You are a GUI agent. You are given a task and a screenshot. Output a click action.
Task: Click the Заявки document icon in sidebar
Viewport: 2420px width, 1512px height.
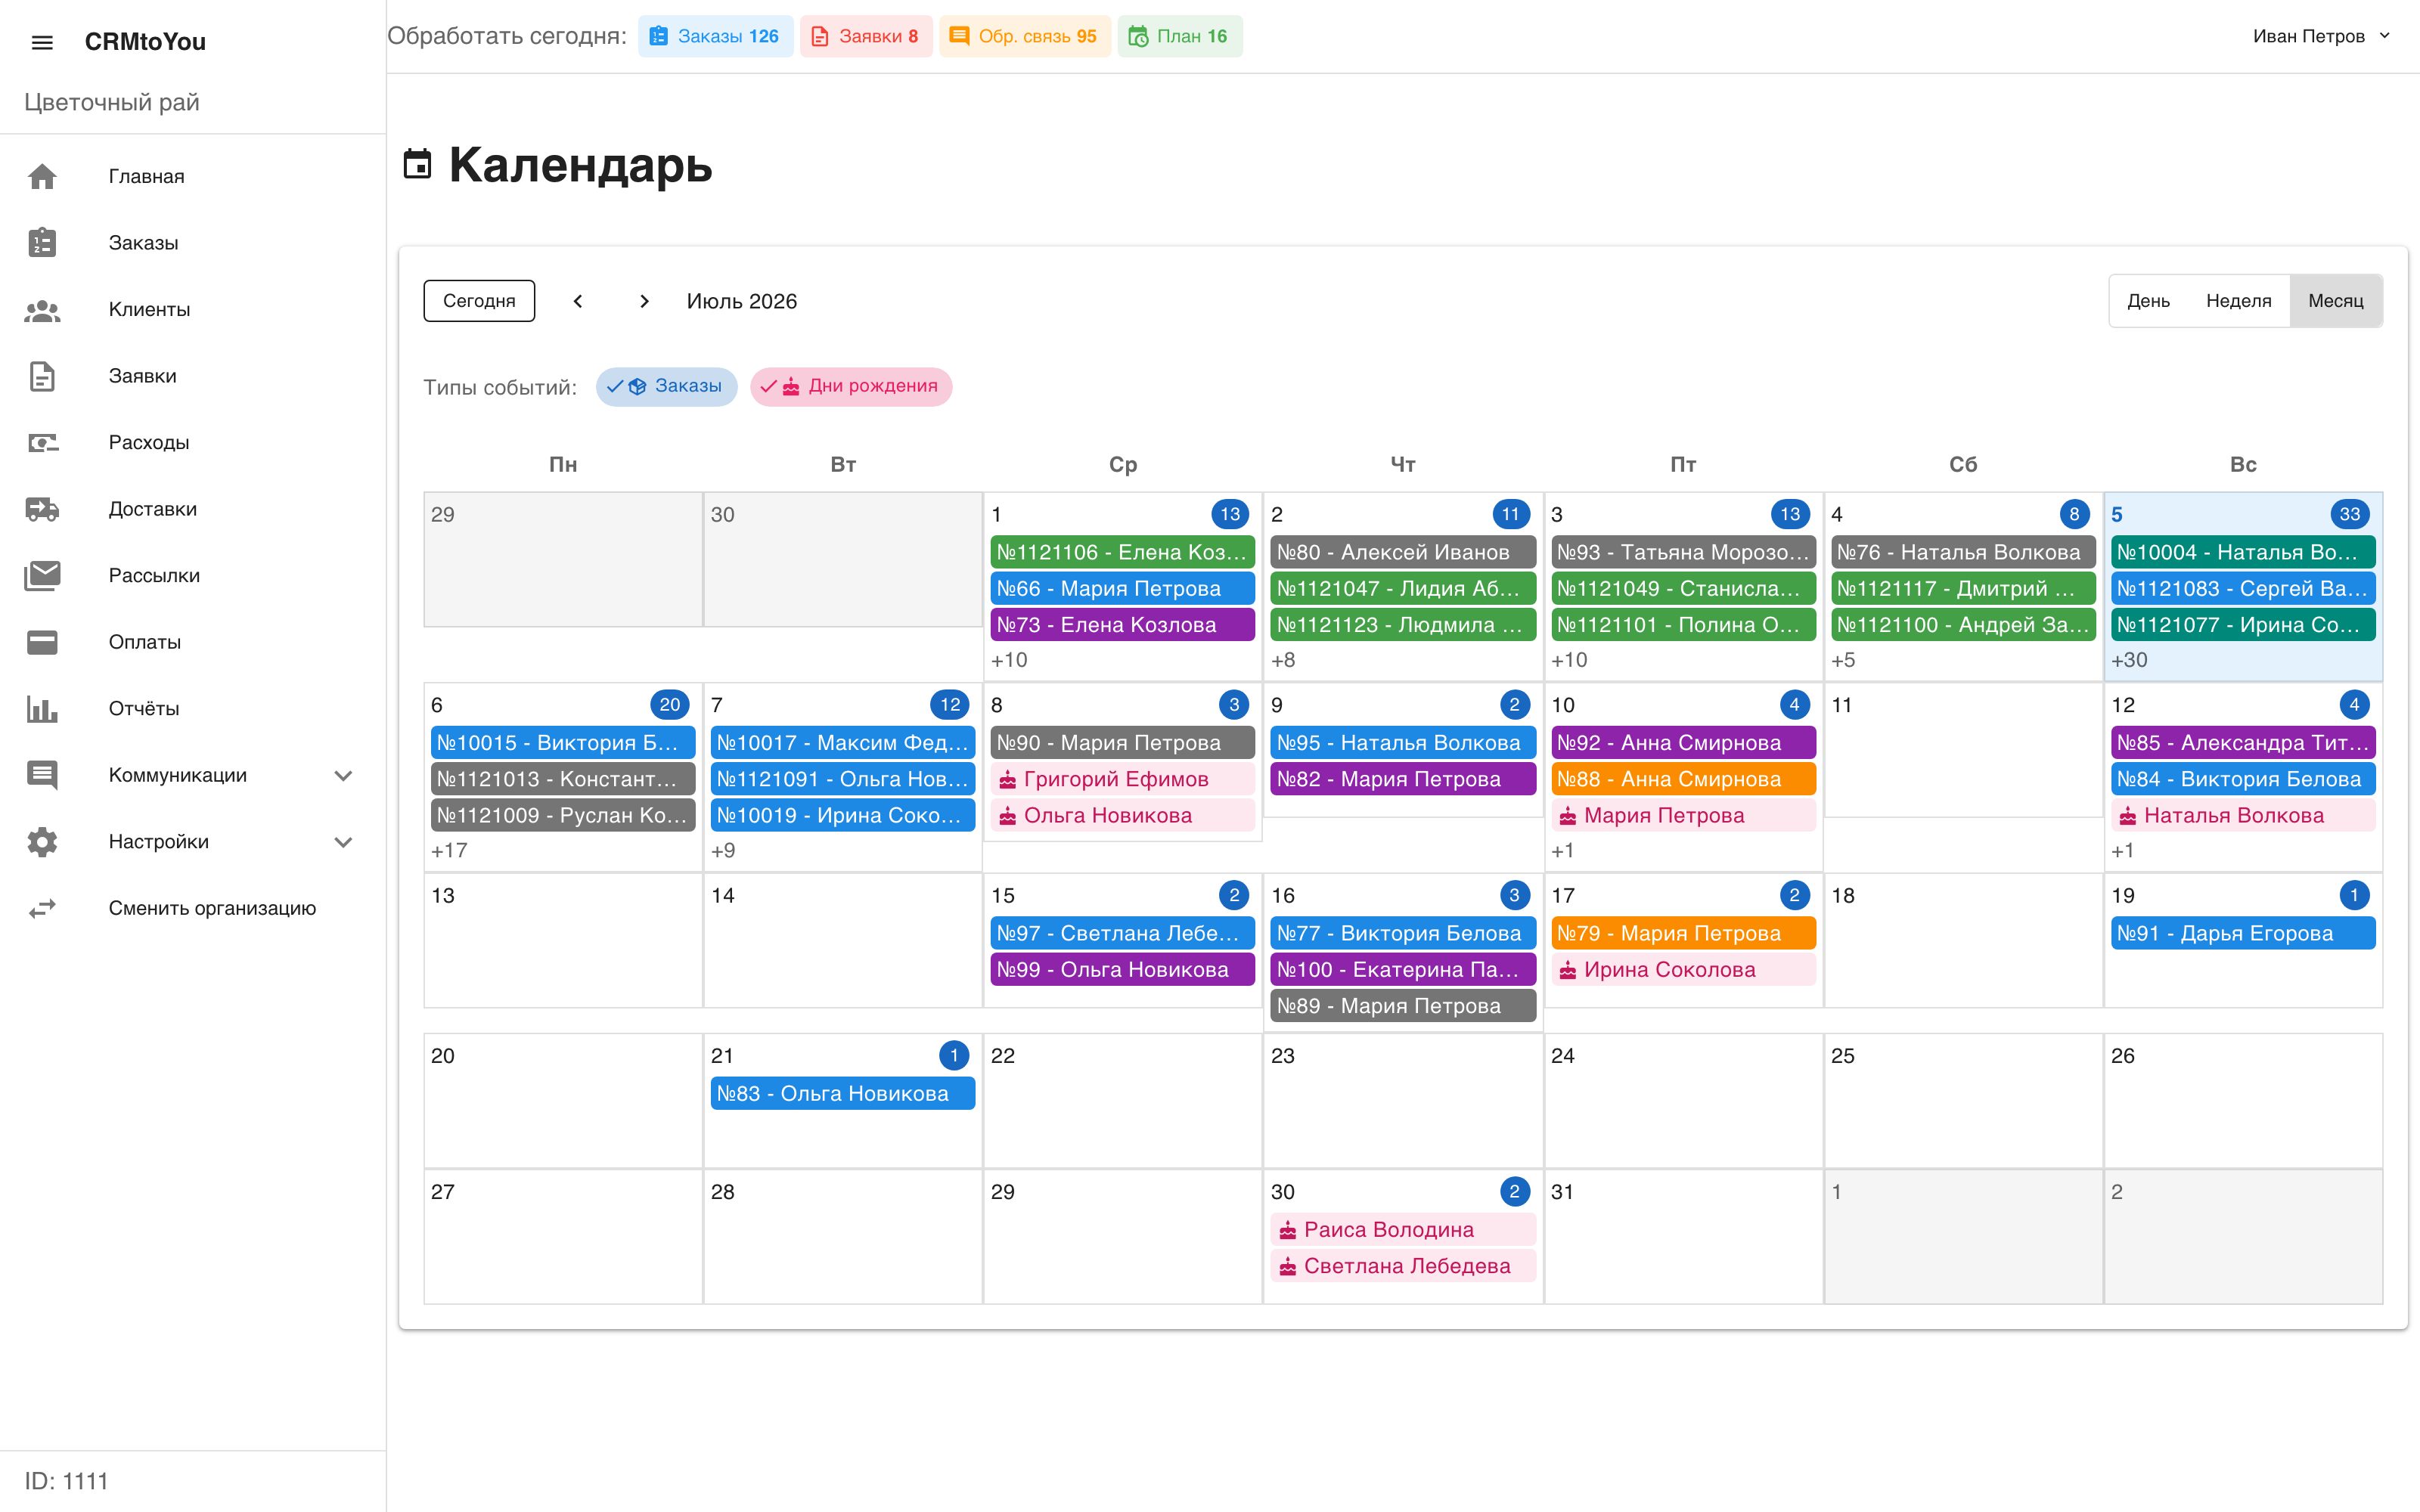click(x=42, y=376)
